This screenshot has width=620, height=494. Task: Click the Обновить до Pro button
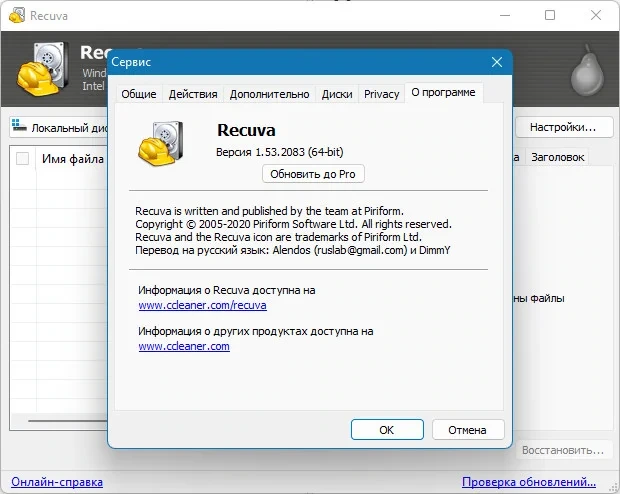[313, 174]
